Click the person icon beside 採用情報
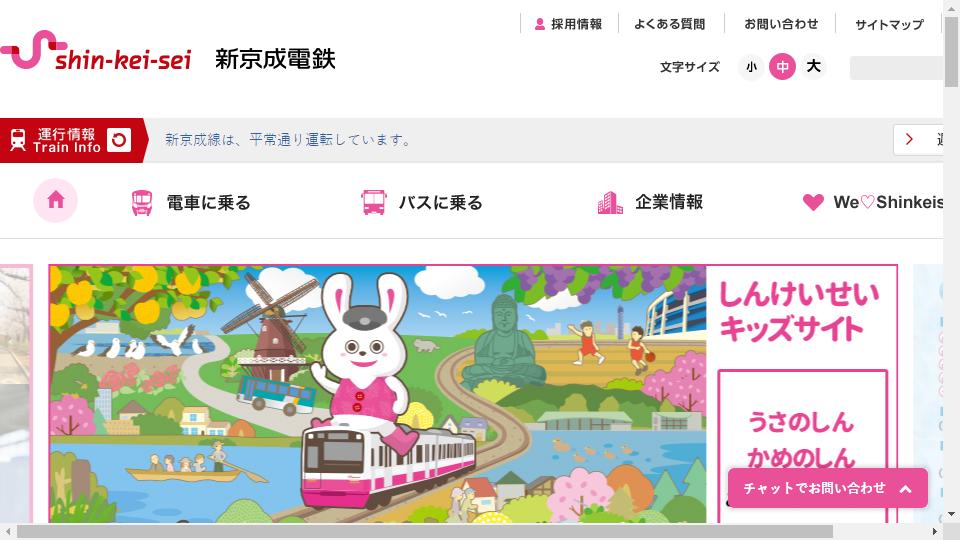This screenshot has width=960, height=540. [x=539, y=24]
